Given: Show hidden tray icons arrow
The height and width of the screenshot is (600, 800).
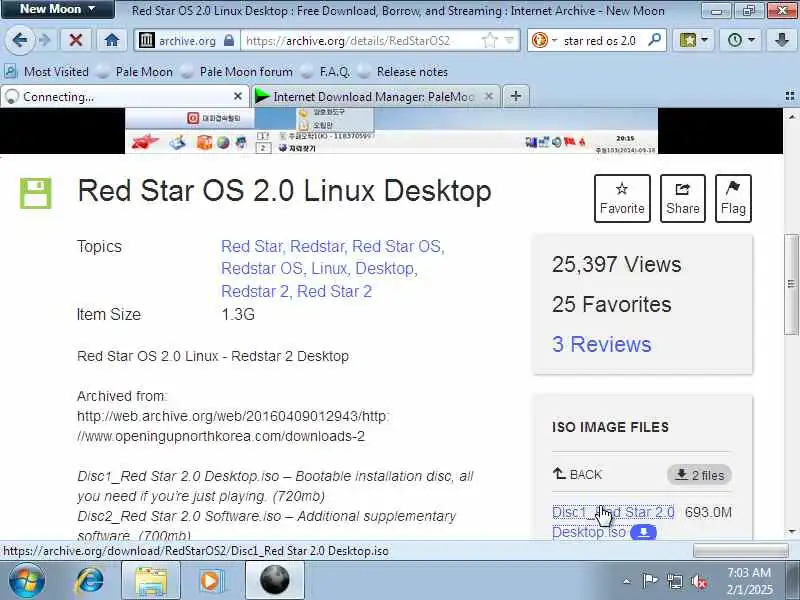Looking at the screenshot, I should click(x=627, y=581).
